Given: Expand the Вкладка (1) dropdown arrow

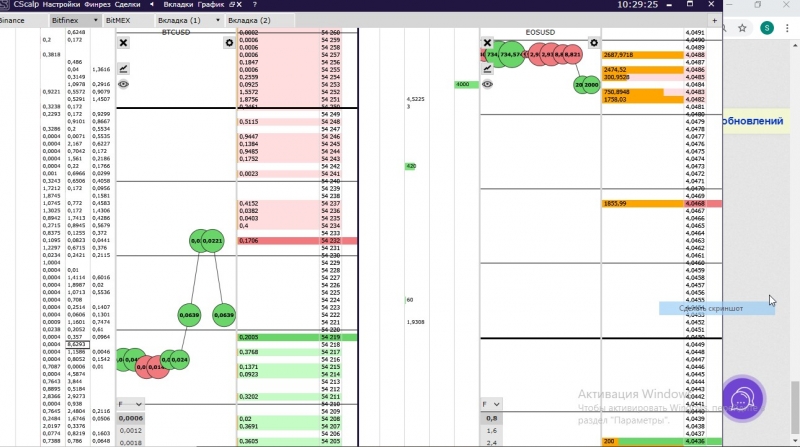Looking at the screenshot, I should (x=218, y=20).
